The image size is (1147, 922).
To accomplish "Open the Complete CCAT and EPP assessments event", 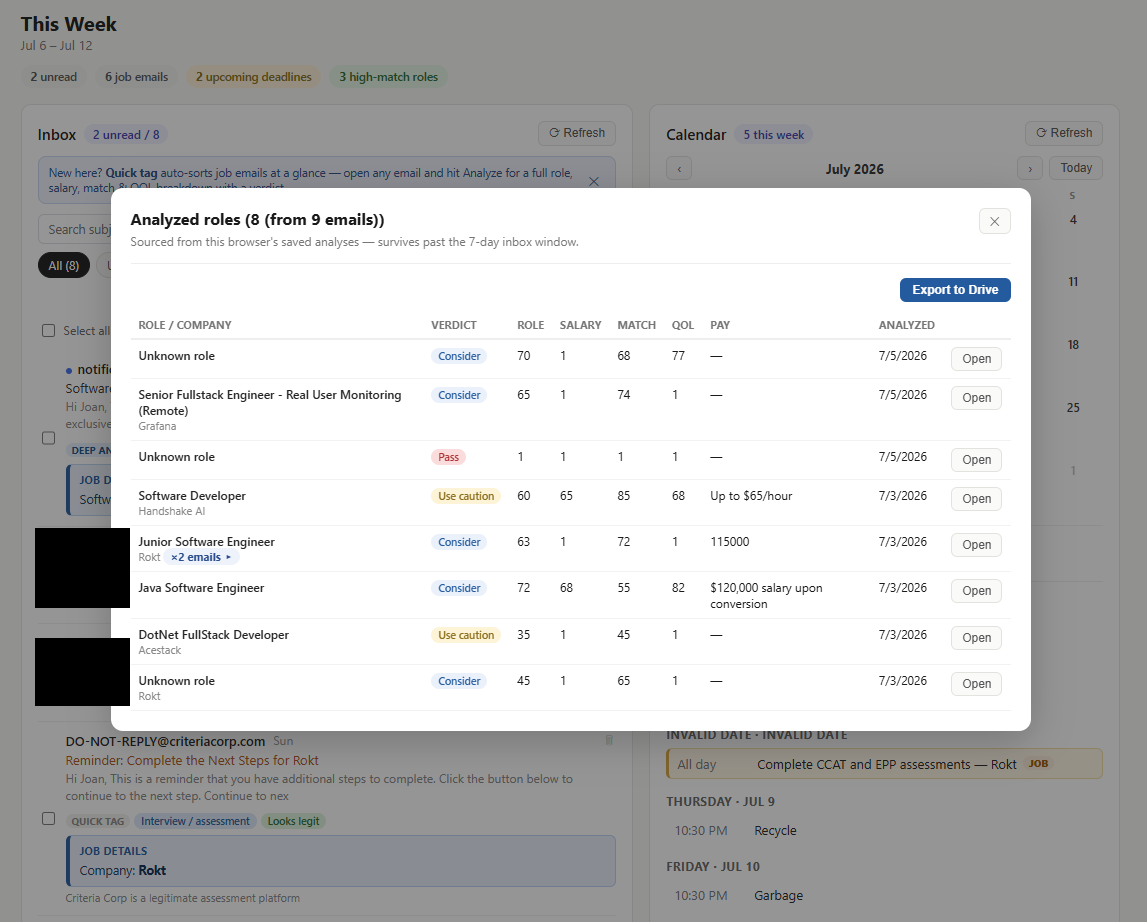I will click(884, 765).
